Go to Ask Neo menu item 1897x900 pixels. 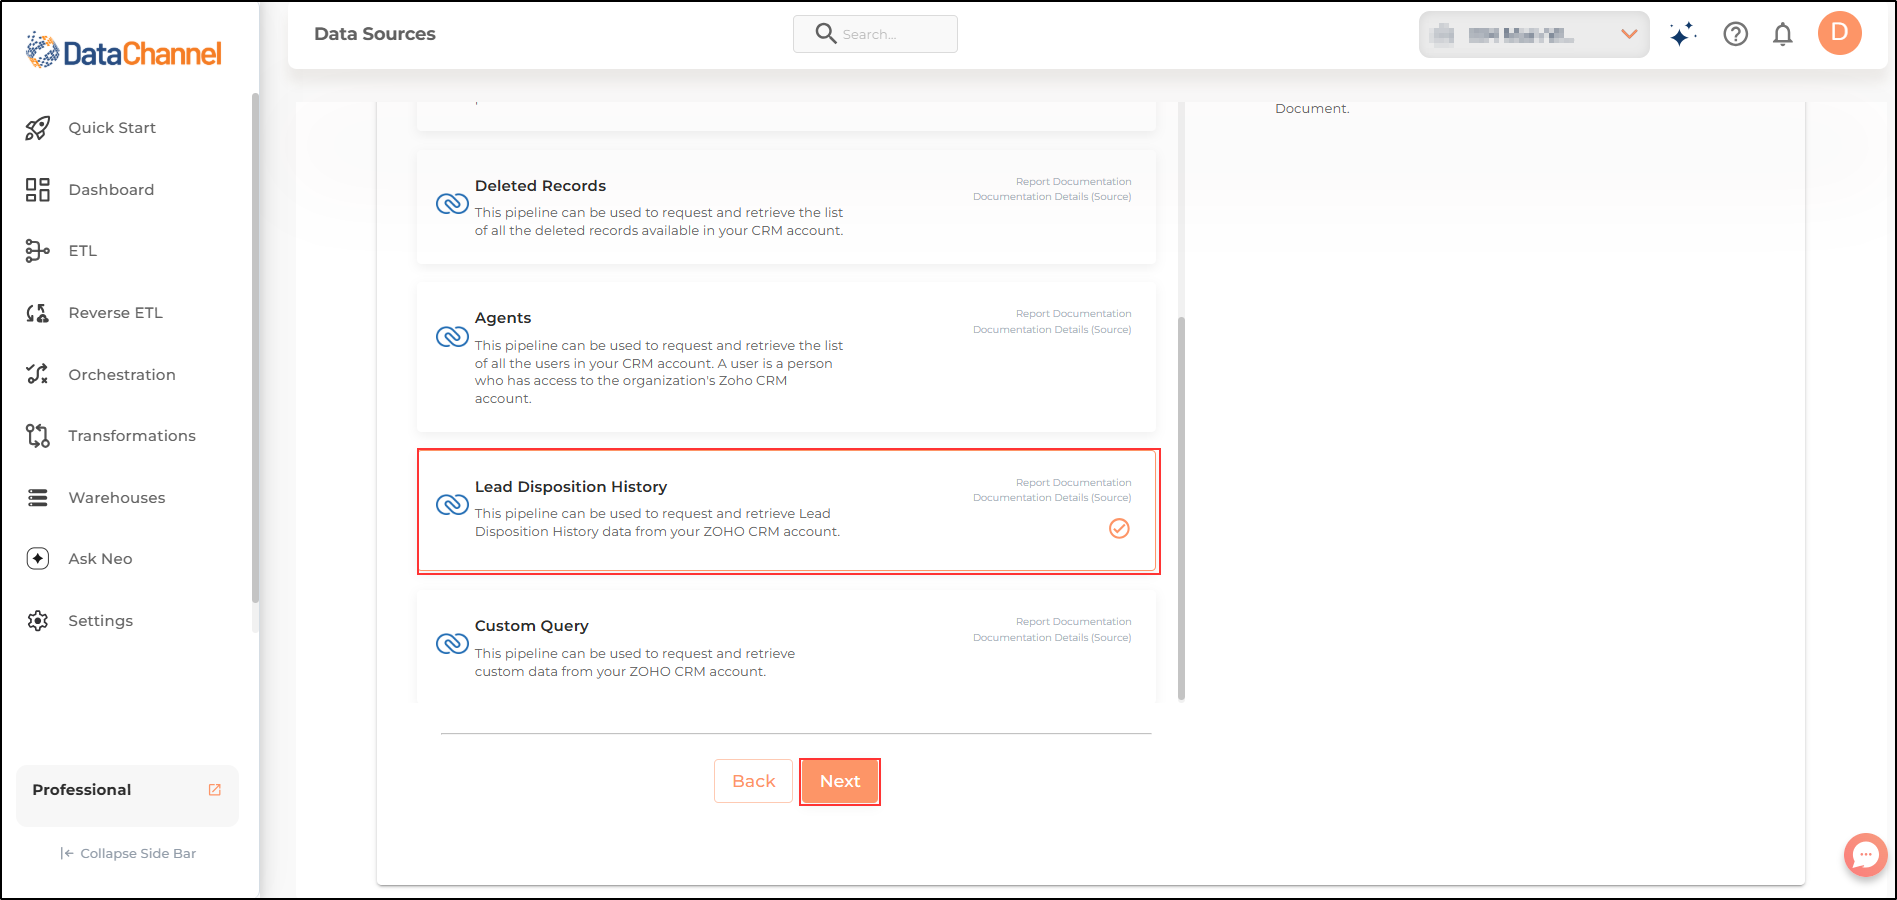pyautogui.click(x=100, y=559)
